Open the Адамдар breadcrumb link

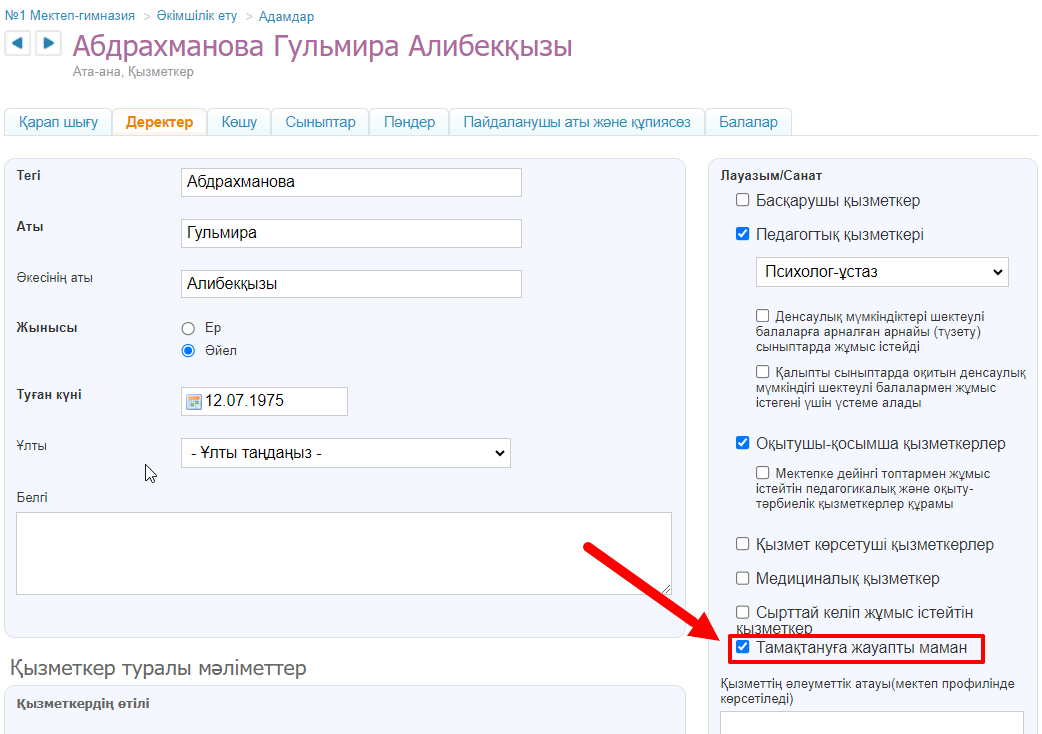(286, 16)
